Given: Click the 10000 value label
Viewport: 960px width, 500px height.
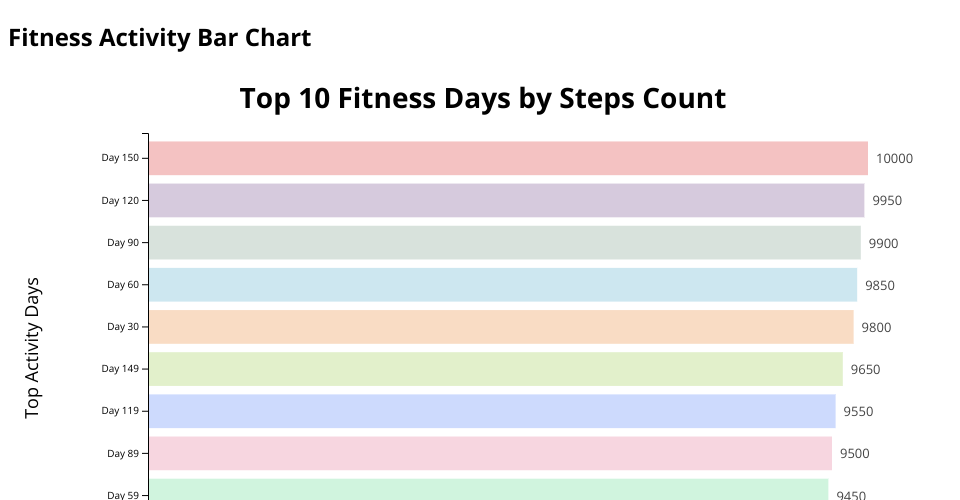Looking at the screenshot, I should pyautogui.click(x=894, y=158).
